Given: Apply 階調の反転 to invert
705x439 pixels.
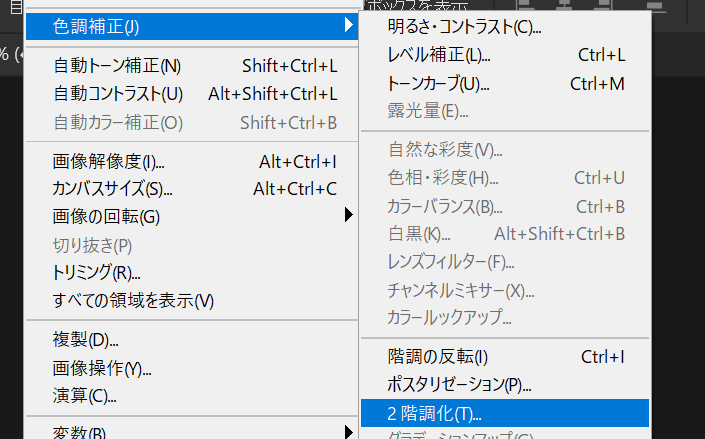Looking at the screenshot, I should (437, 357).
